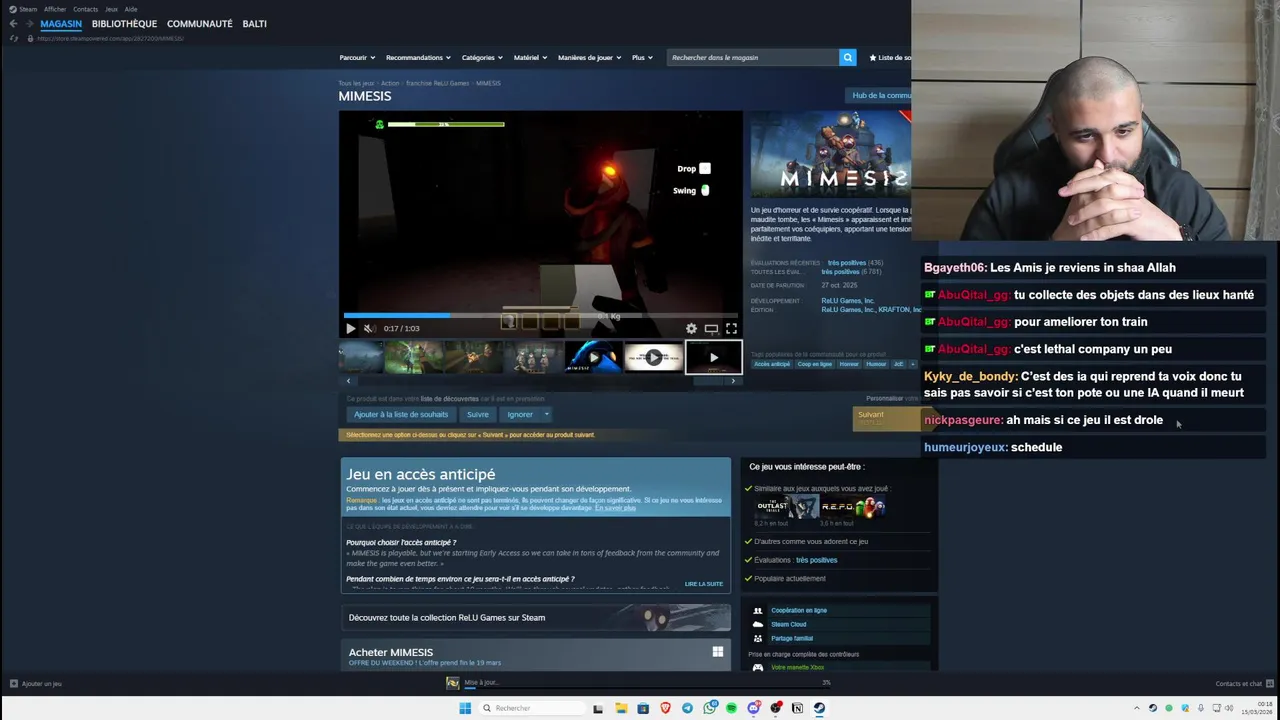Expand the Plus dropdown
Viewport: 1280px width, 720px height.
pos(642,57)
